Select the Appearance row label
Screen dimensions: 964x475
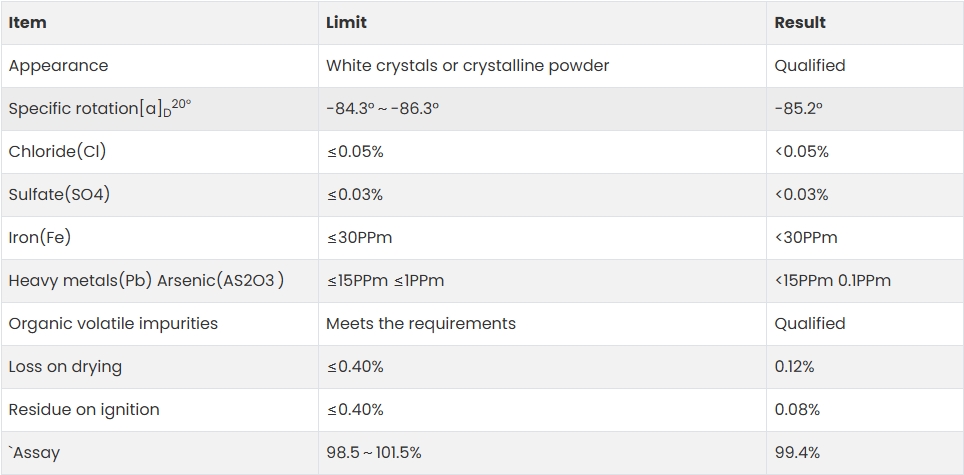point(58,66)
